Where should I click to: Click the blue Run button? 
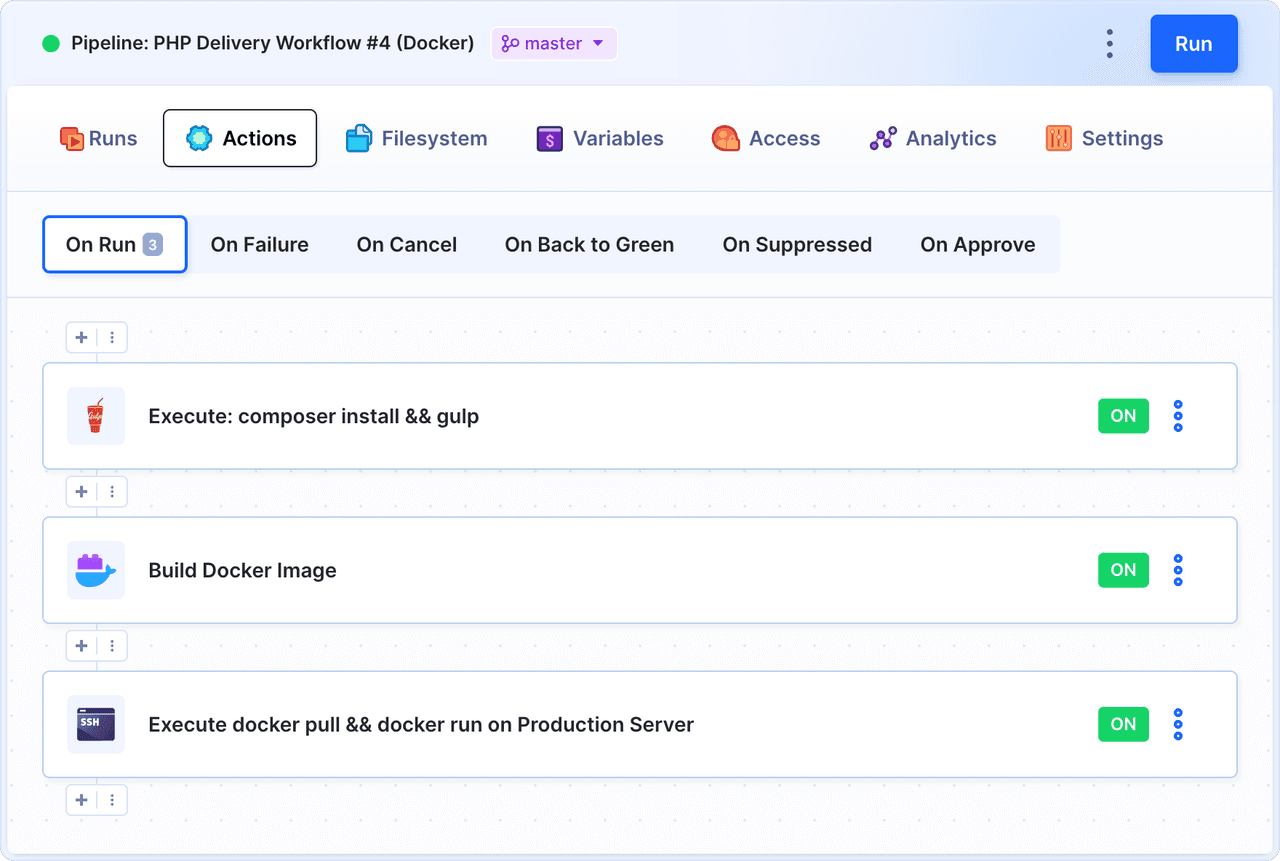1194,44
